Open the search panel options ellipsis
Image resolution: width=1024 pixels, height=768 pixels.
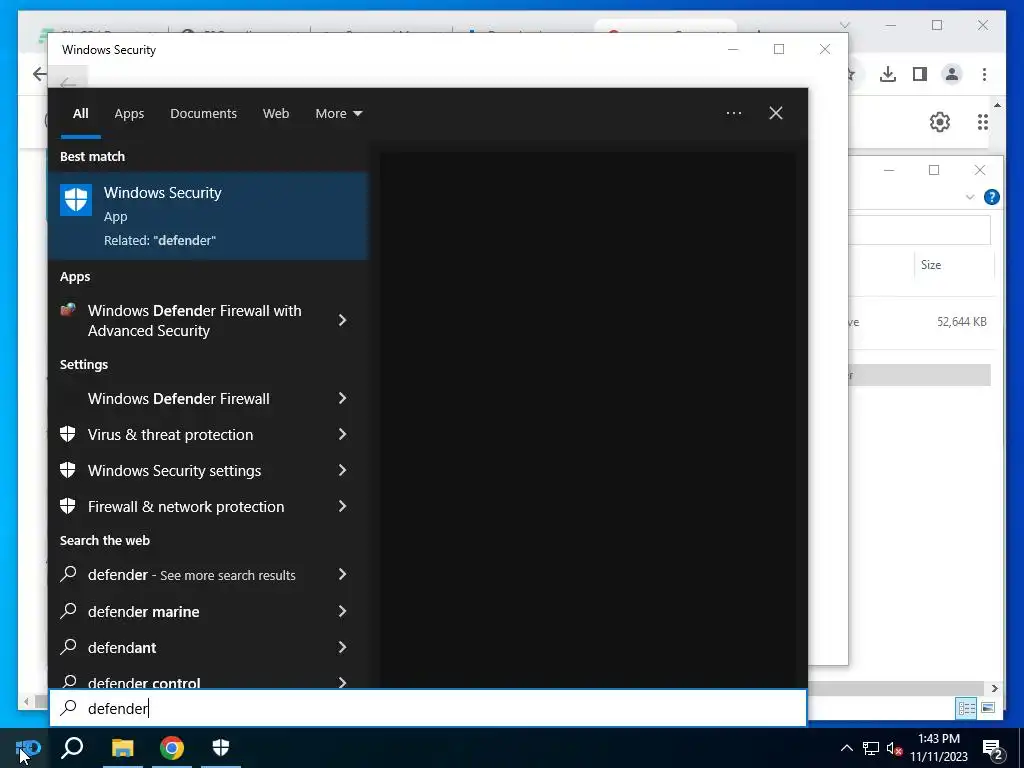734,113
